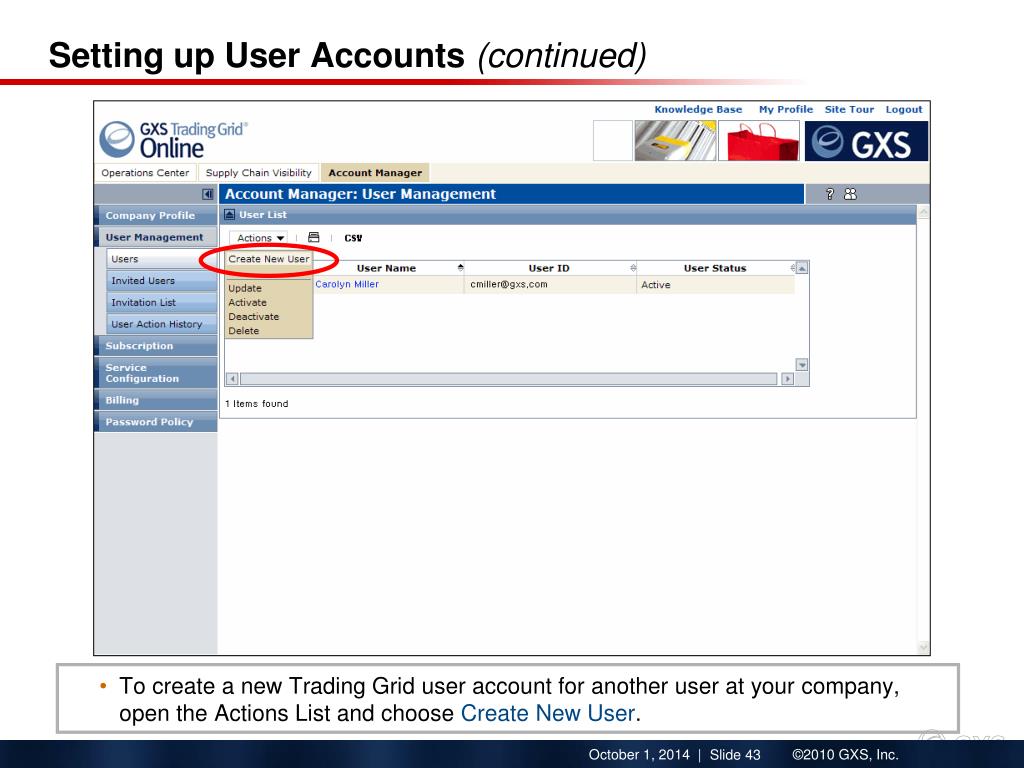Click the cmiller@gxs.com User ID cell
The width and height of the screenshot is (1024, 768).
coord(551,285)
